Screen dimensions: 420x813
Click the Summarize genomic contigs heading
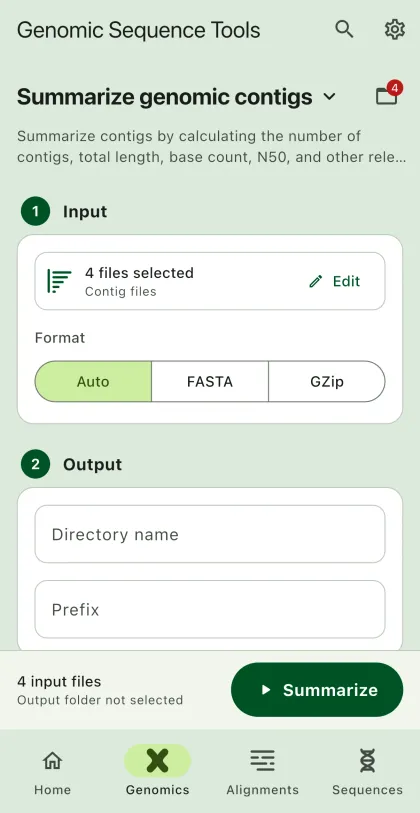pyautogui.click(x=165, y=97)
